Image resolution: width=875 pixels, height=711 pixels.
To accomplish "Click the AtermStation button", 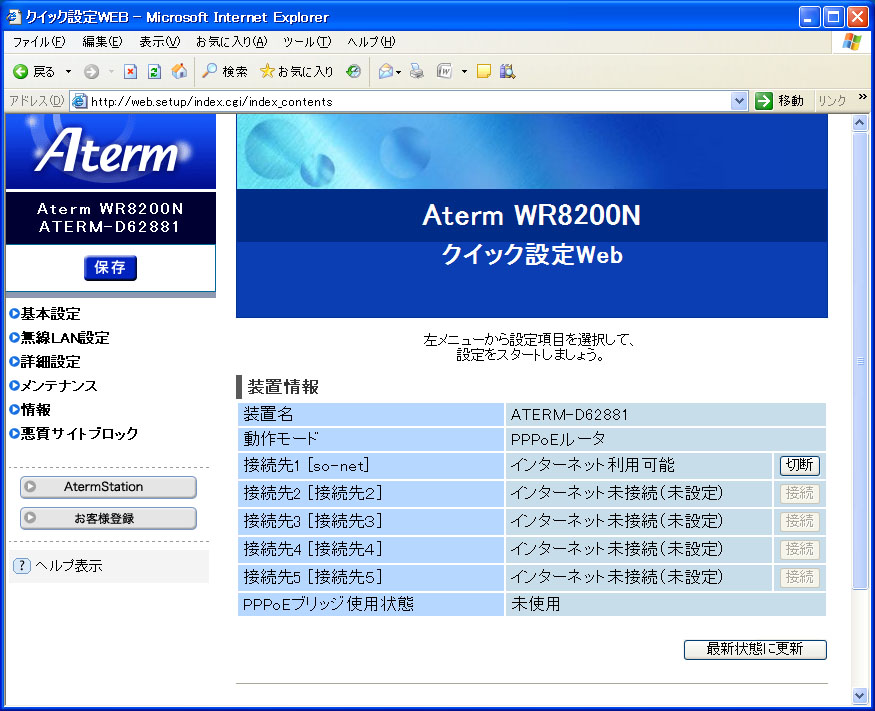I will pyautogui.click(x=108, y=487).
